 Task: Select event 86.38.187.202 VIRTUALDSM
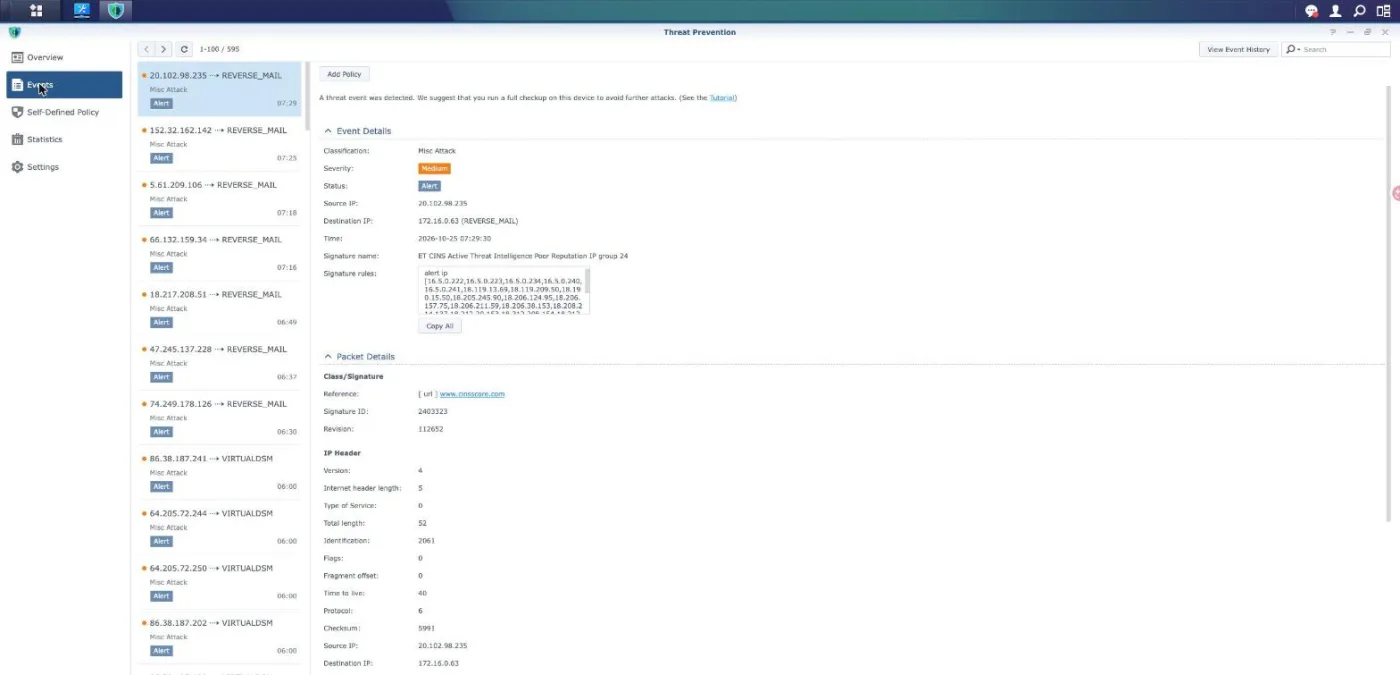219,637
